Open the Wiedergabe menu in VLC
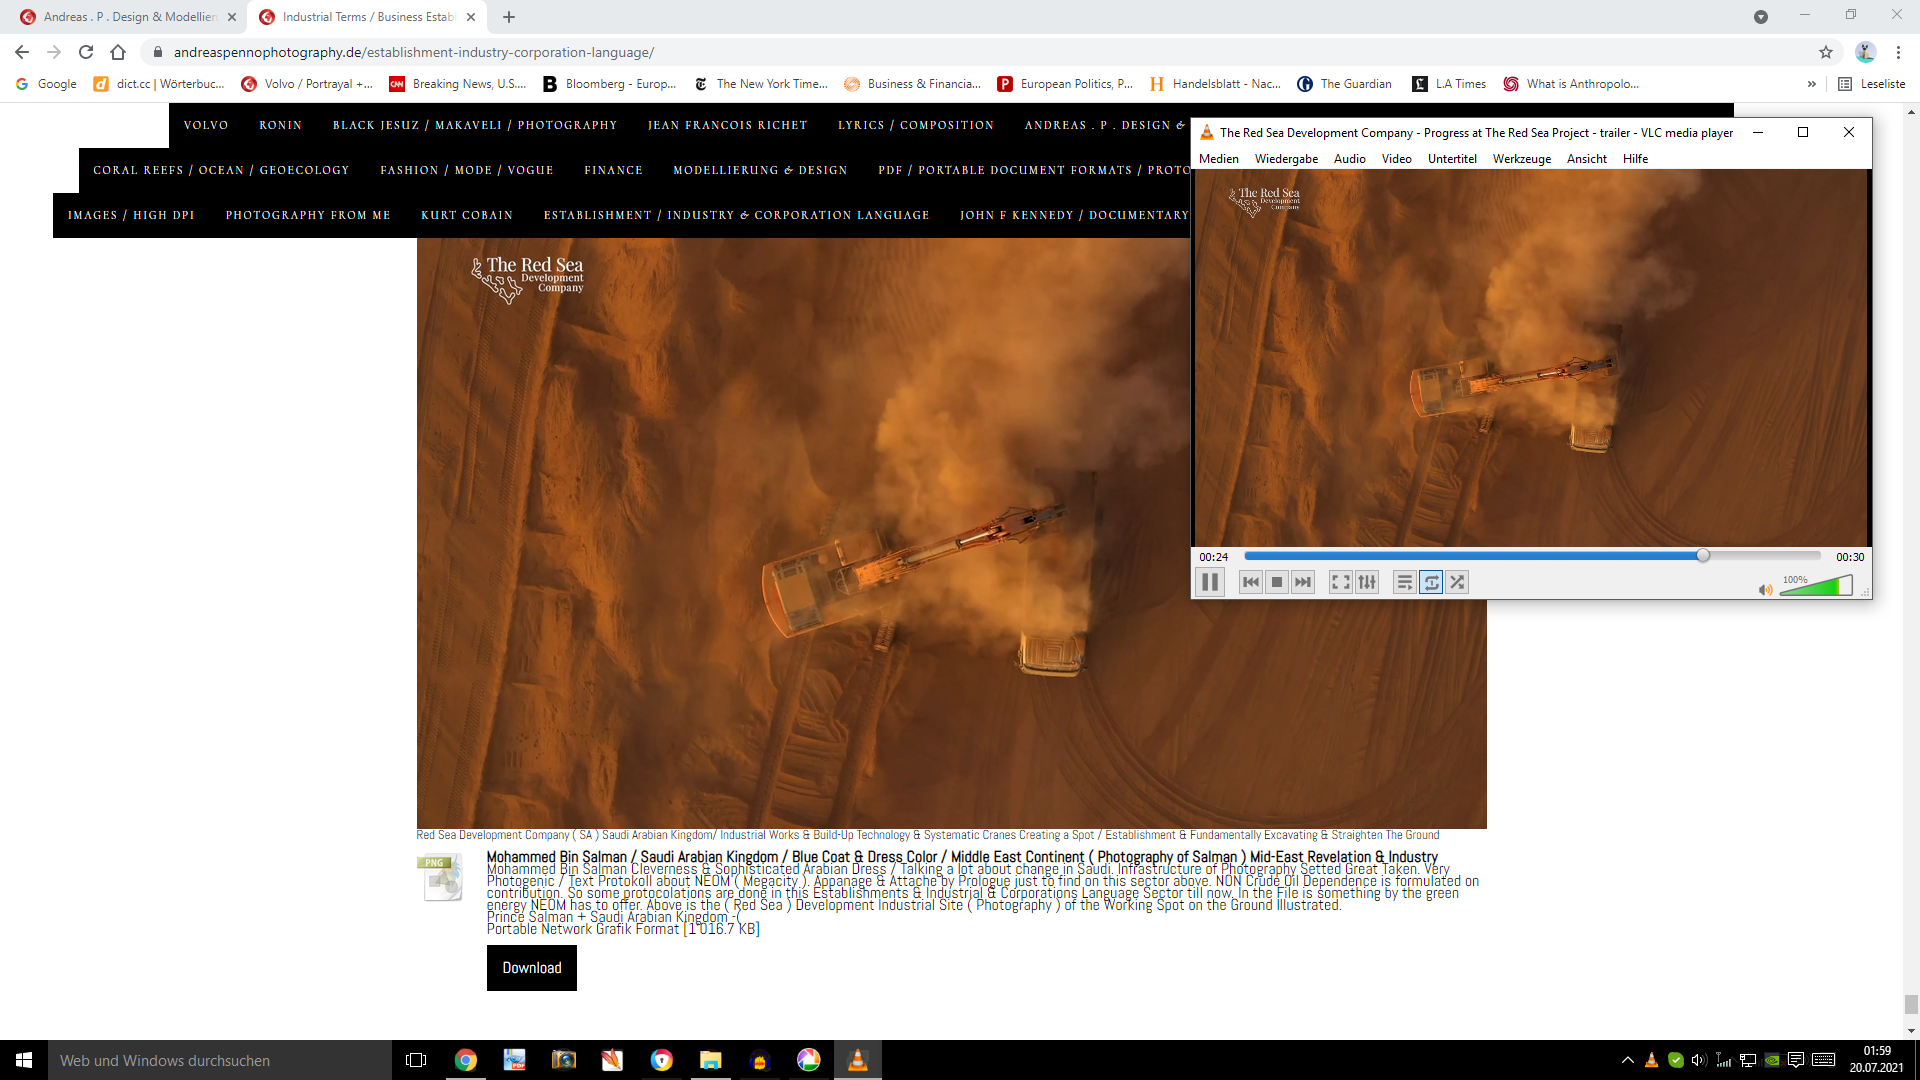The height and width of the screenshot is (1080, 1920). point(1286,159)
